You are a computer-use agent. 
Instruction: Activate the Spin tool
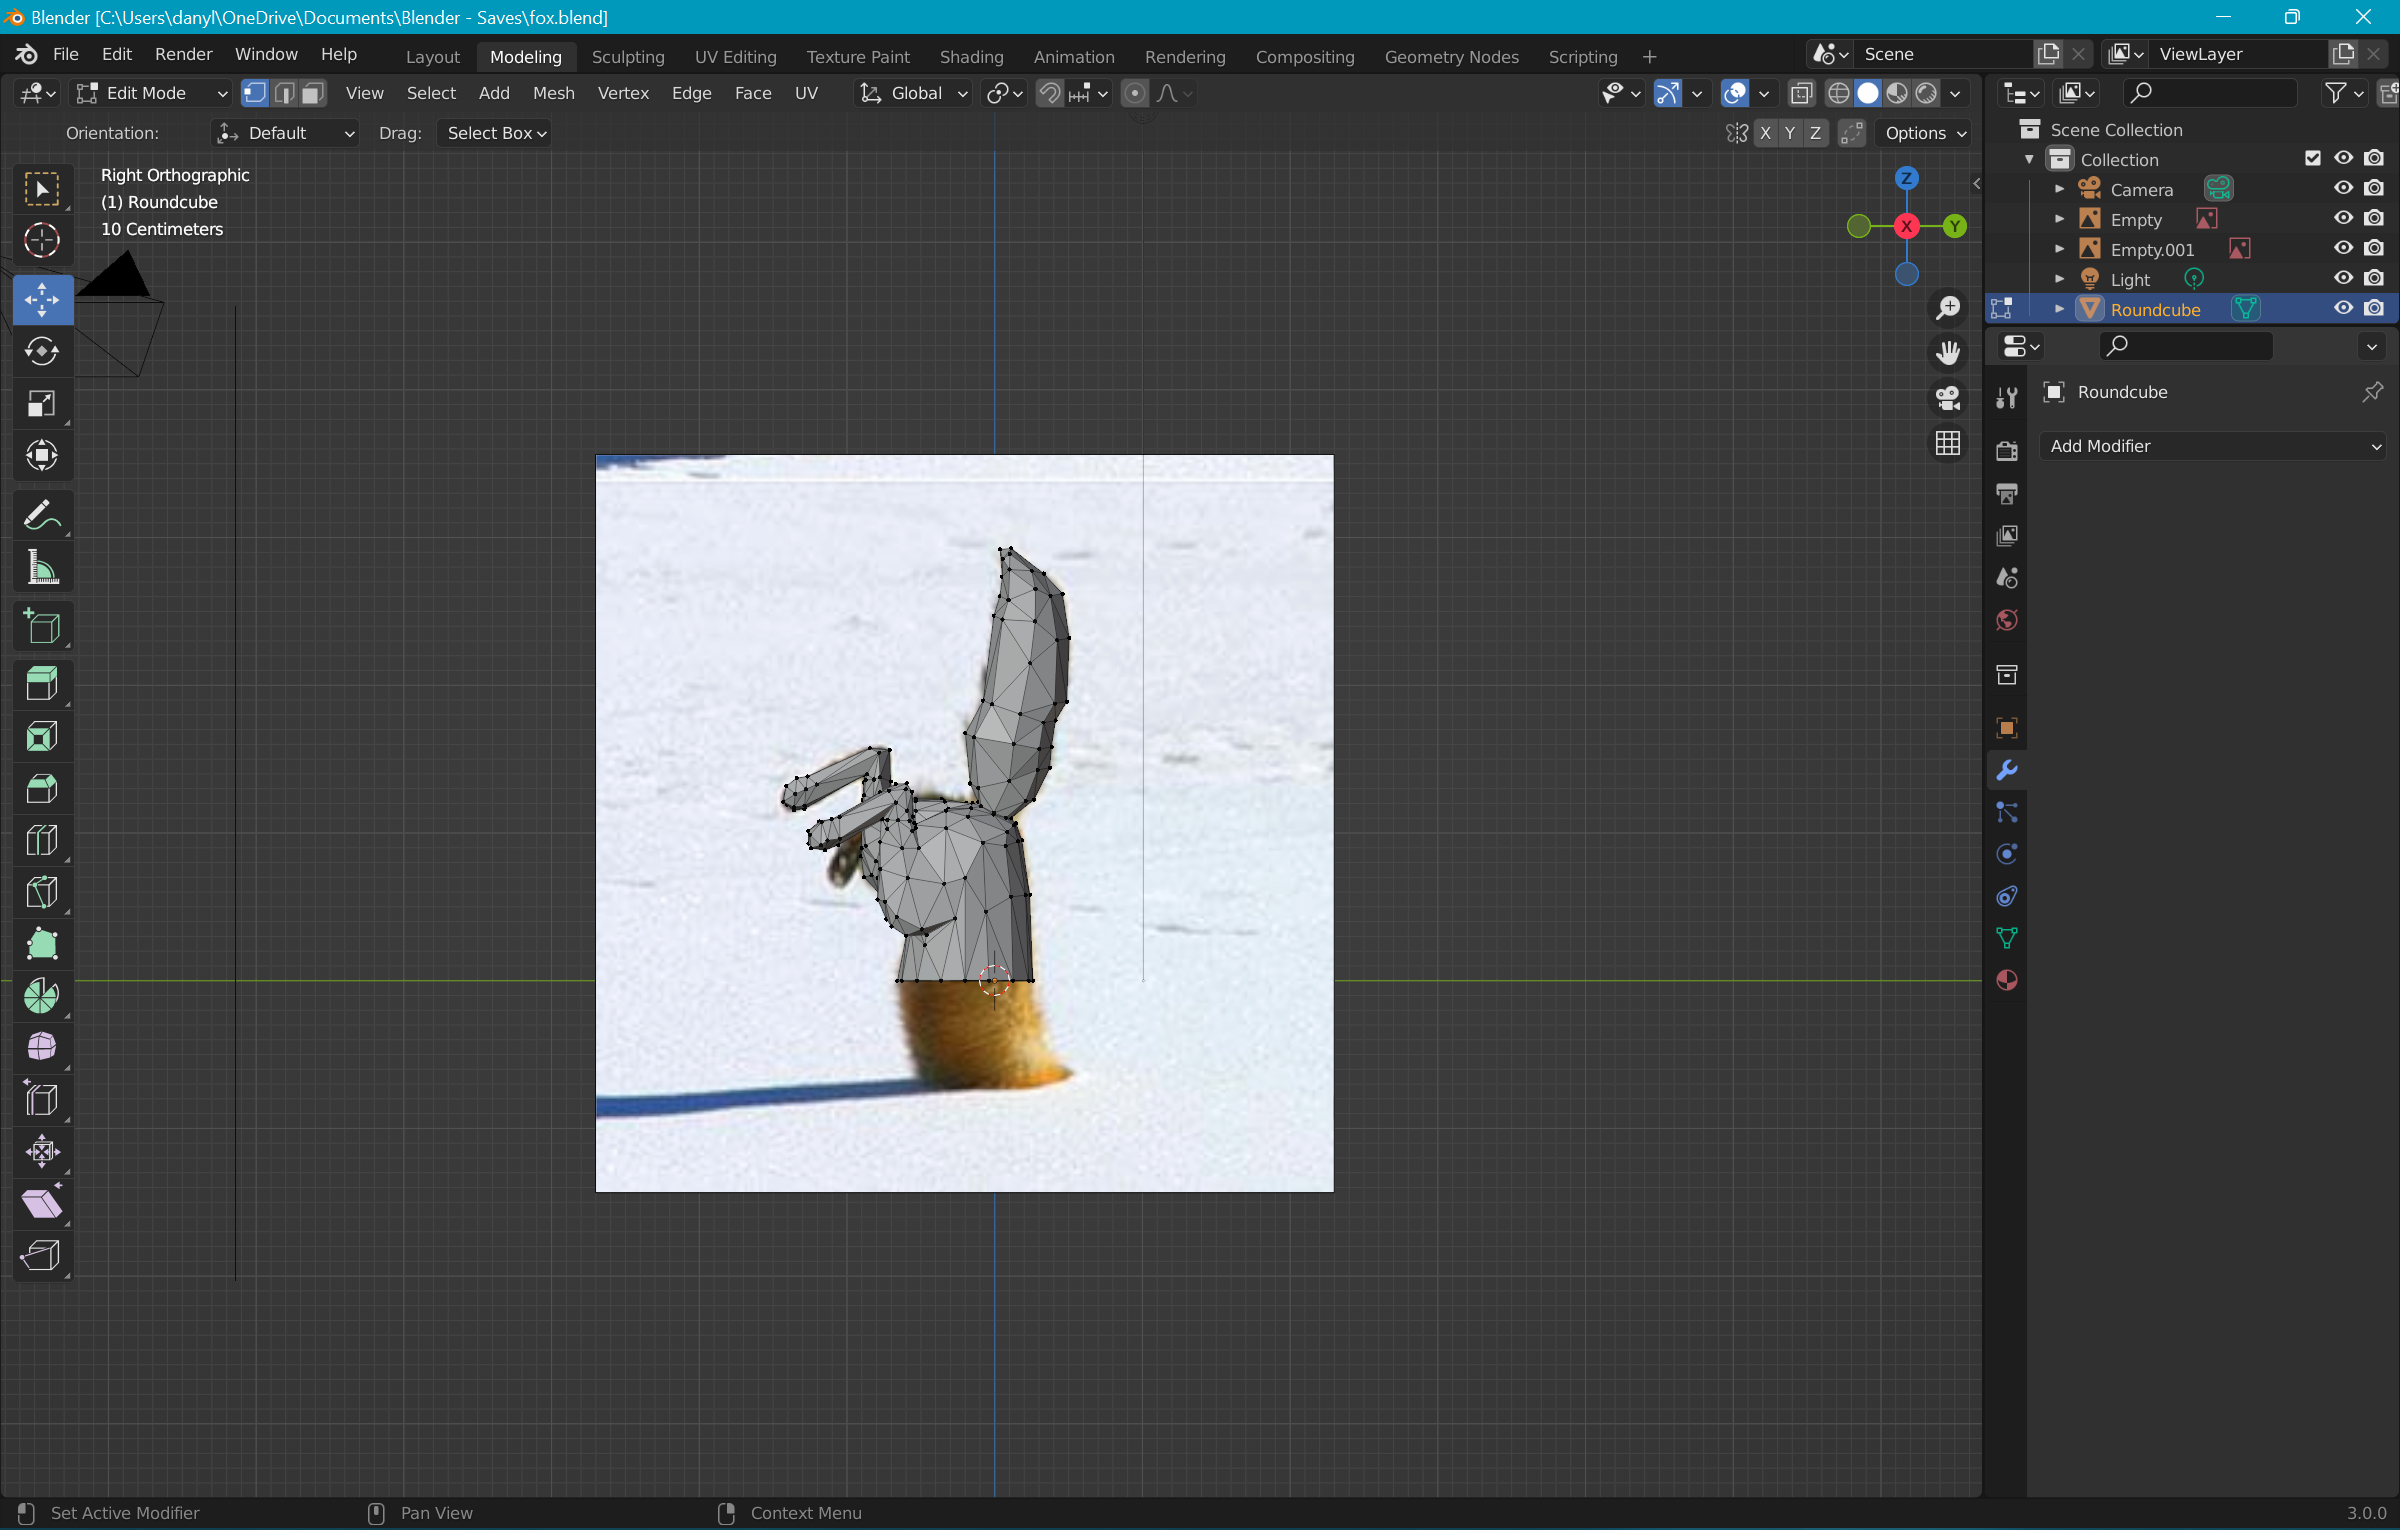[42, 996]
